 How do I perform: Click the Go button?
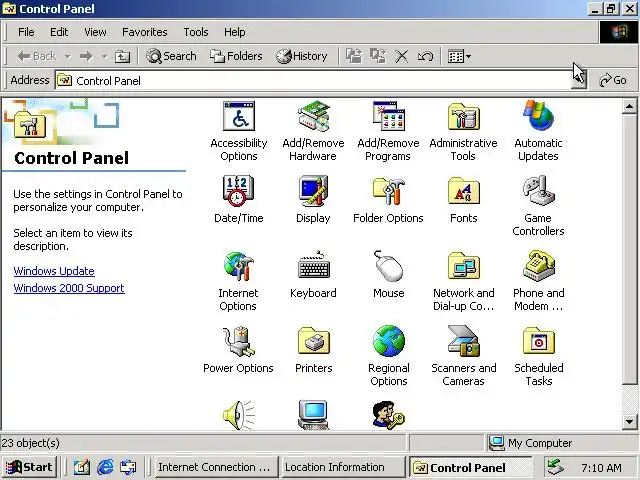click(613, 80)
